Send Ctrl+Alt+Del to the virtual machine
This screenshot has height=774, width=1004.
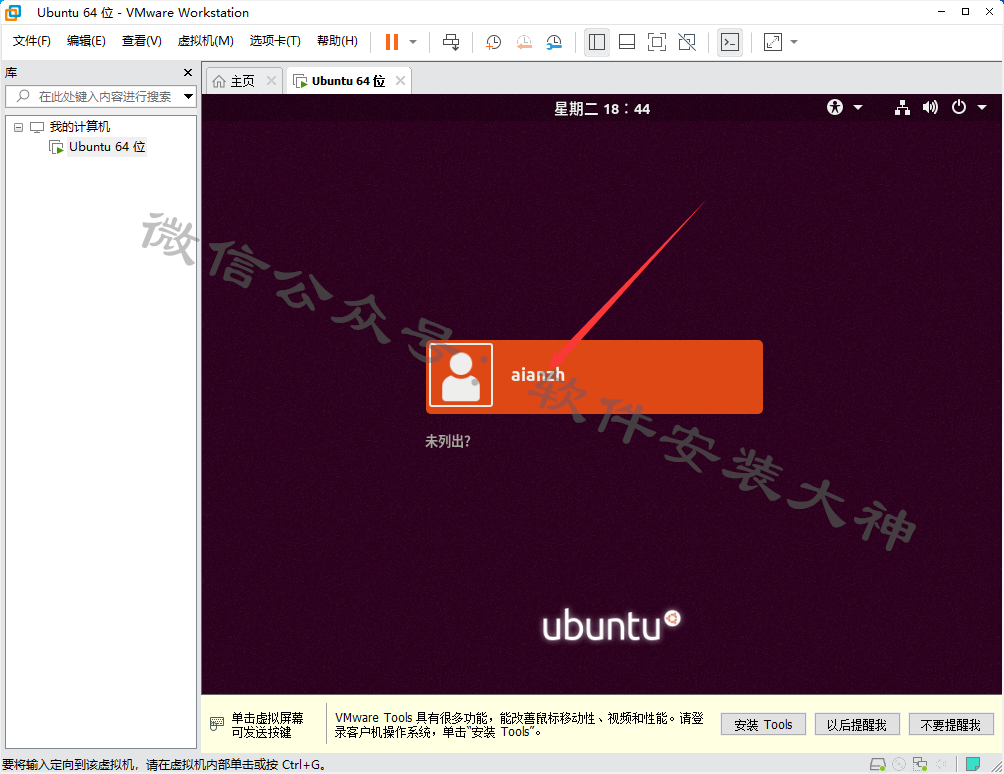pos(451,42)
